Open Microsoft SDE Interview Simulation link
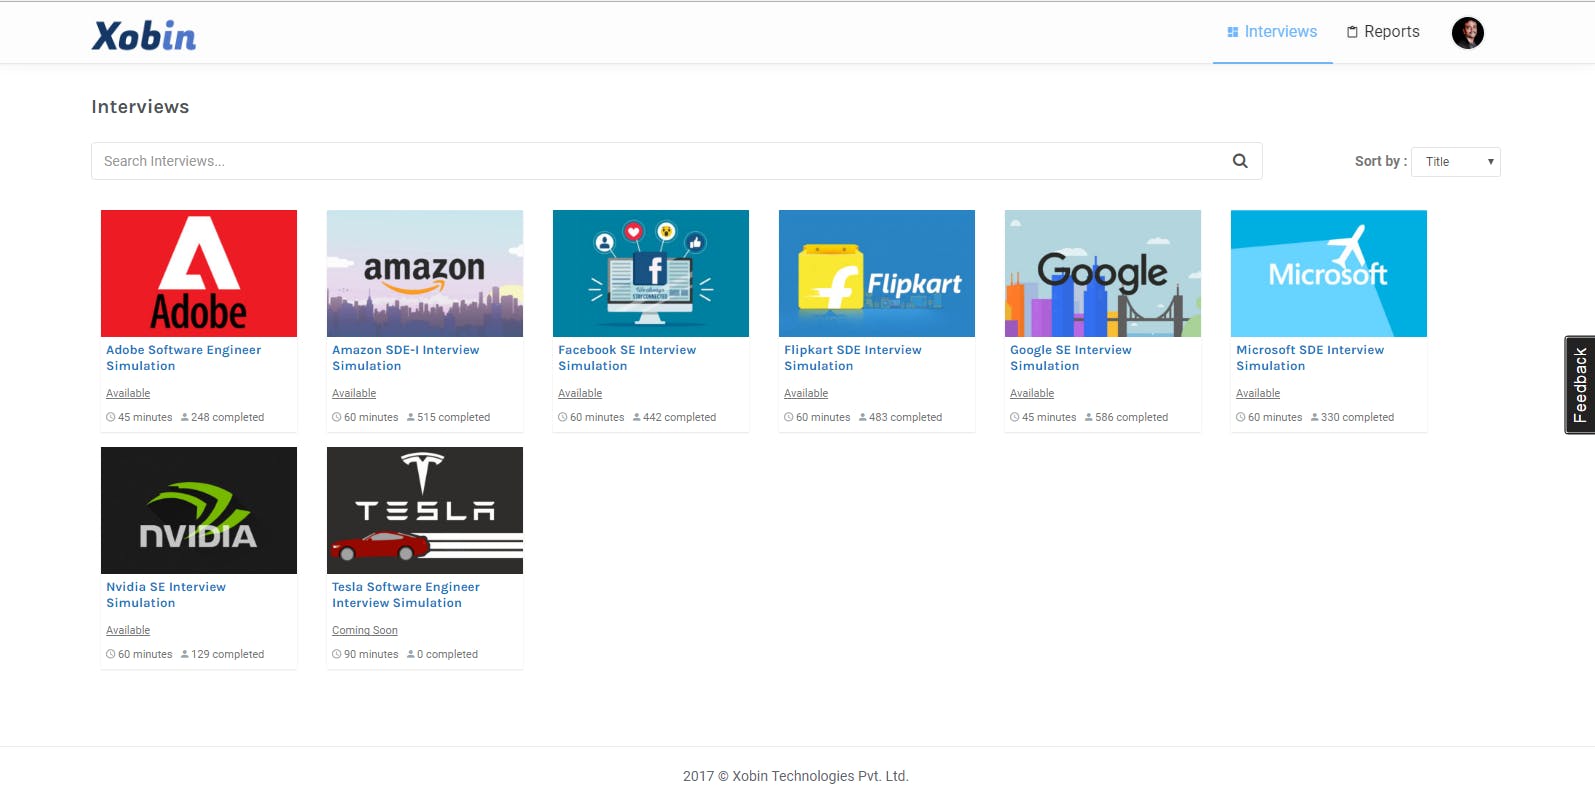 tap(1310, 358)
